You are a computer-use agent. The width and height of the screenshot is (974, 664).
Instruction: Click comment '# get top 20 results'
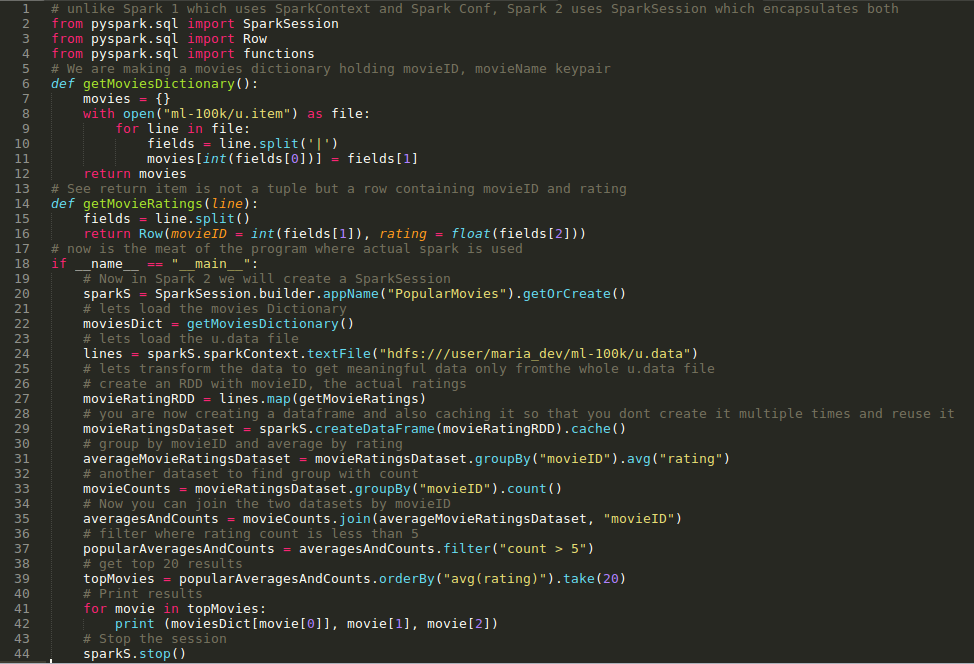(x=163, y=563)
